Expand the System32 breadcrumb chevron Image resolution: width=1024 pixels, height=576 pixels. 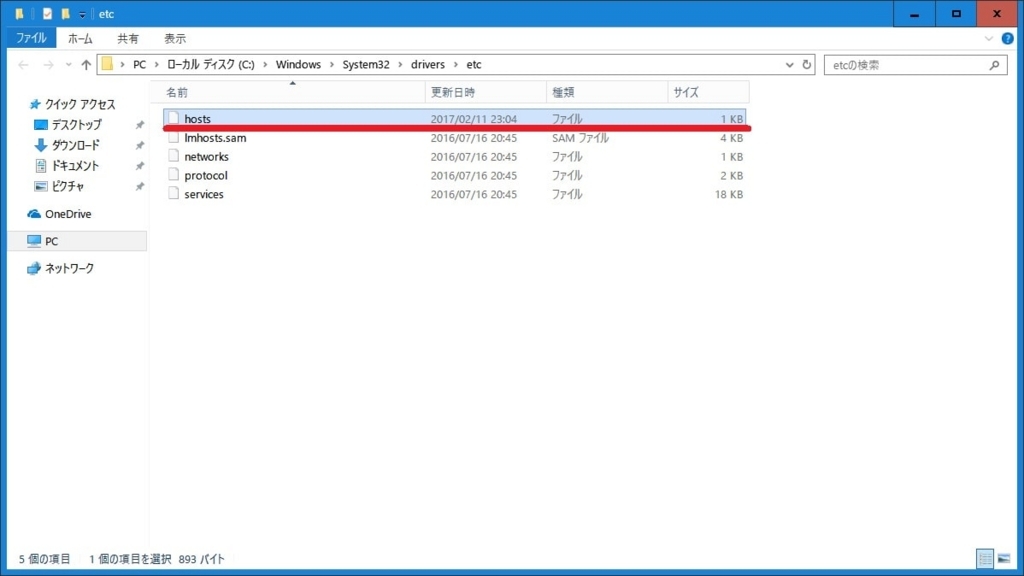[400, 64]
